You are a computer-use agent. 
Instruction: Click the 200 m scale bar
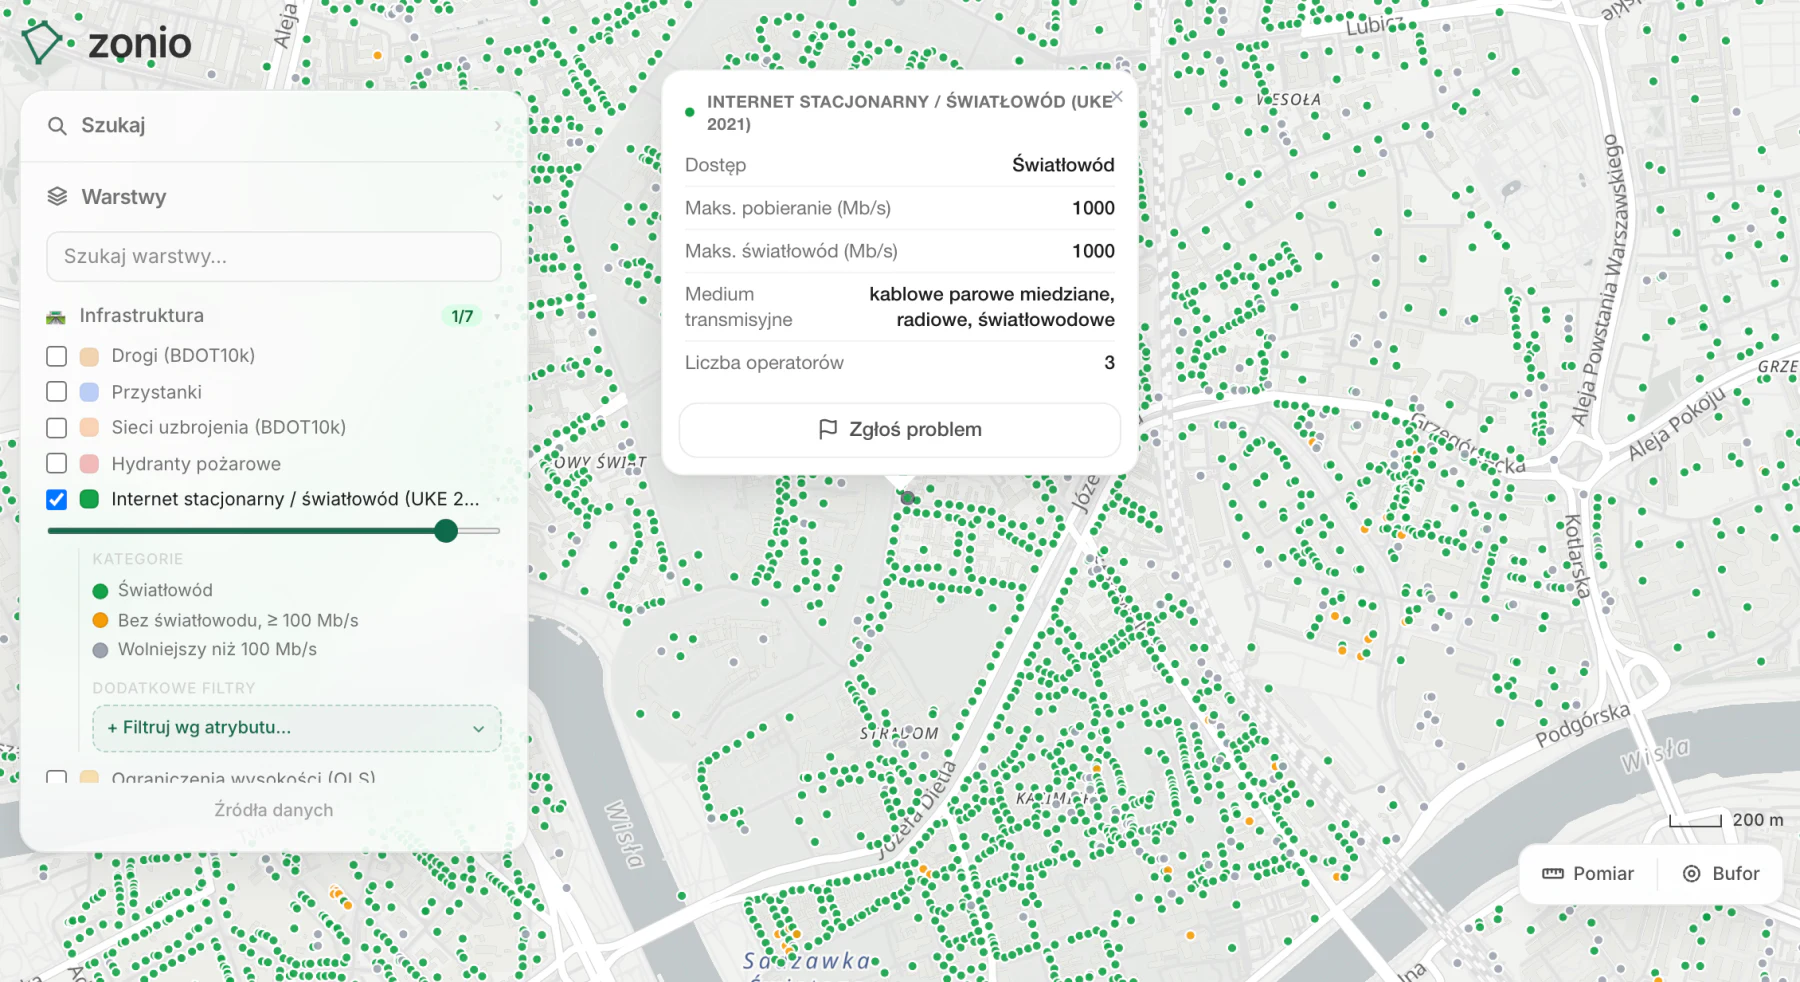[1696, 821]
